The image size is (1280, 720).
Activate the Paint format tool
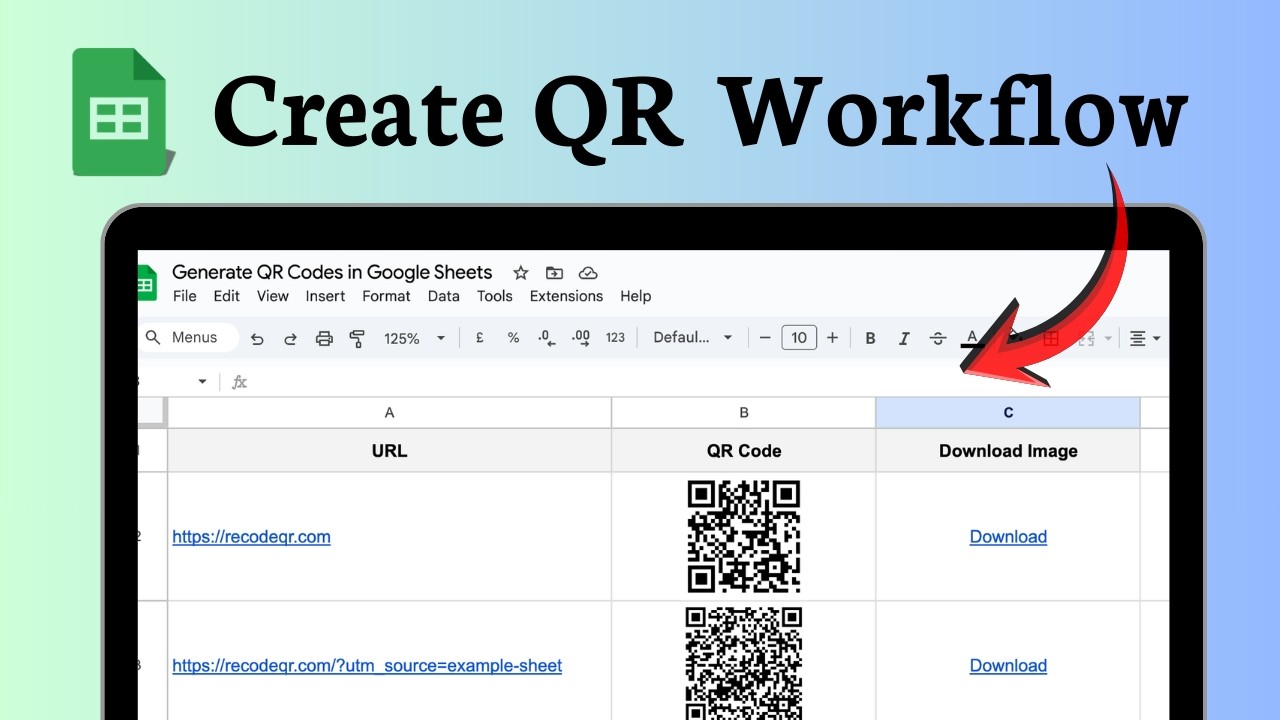(357, 338)
